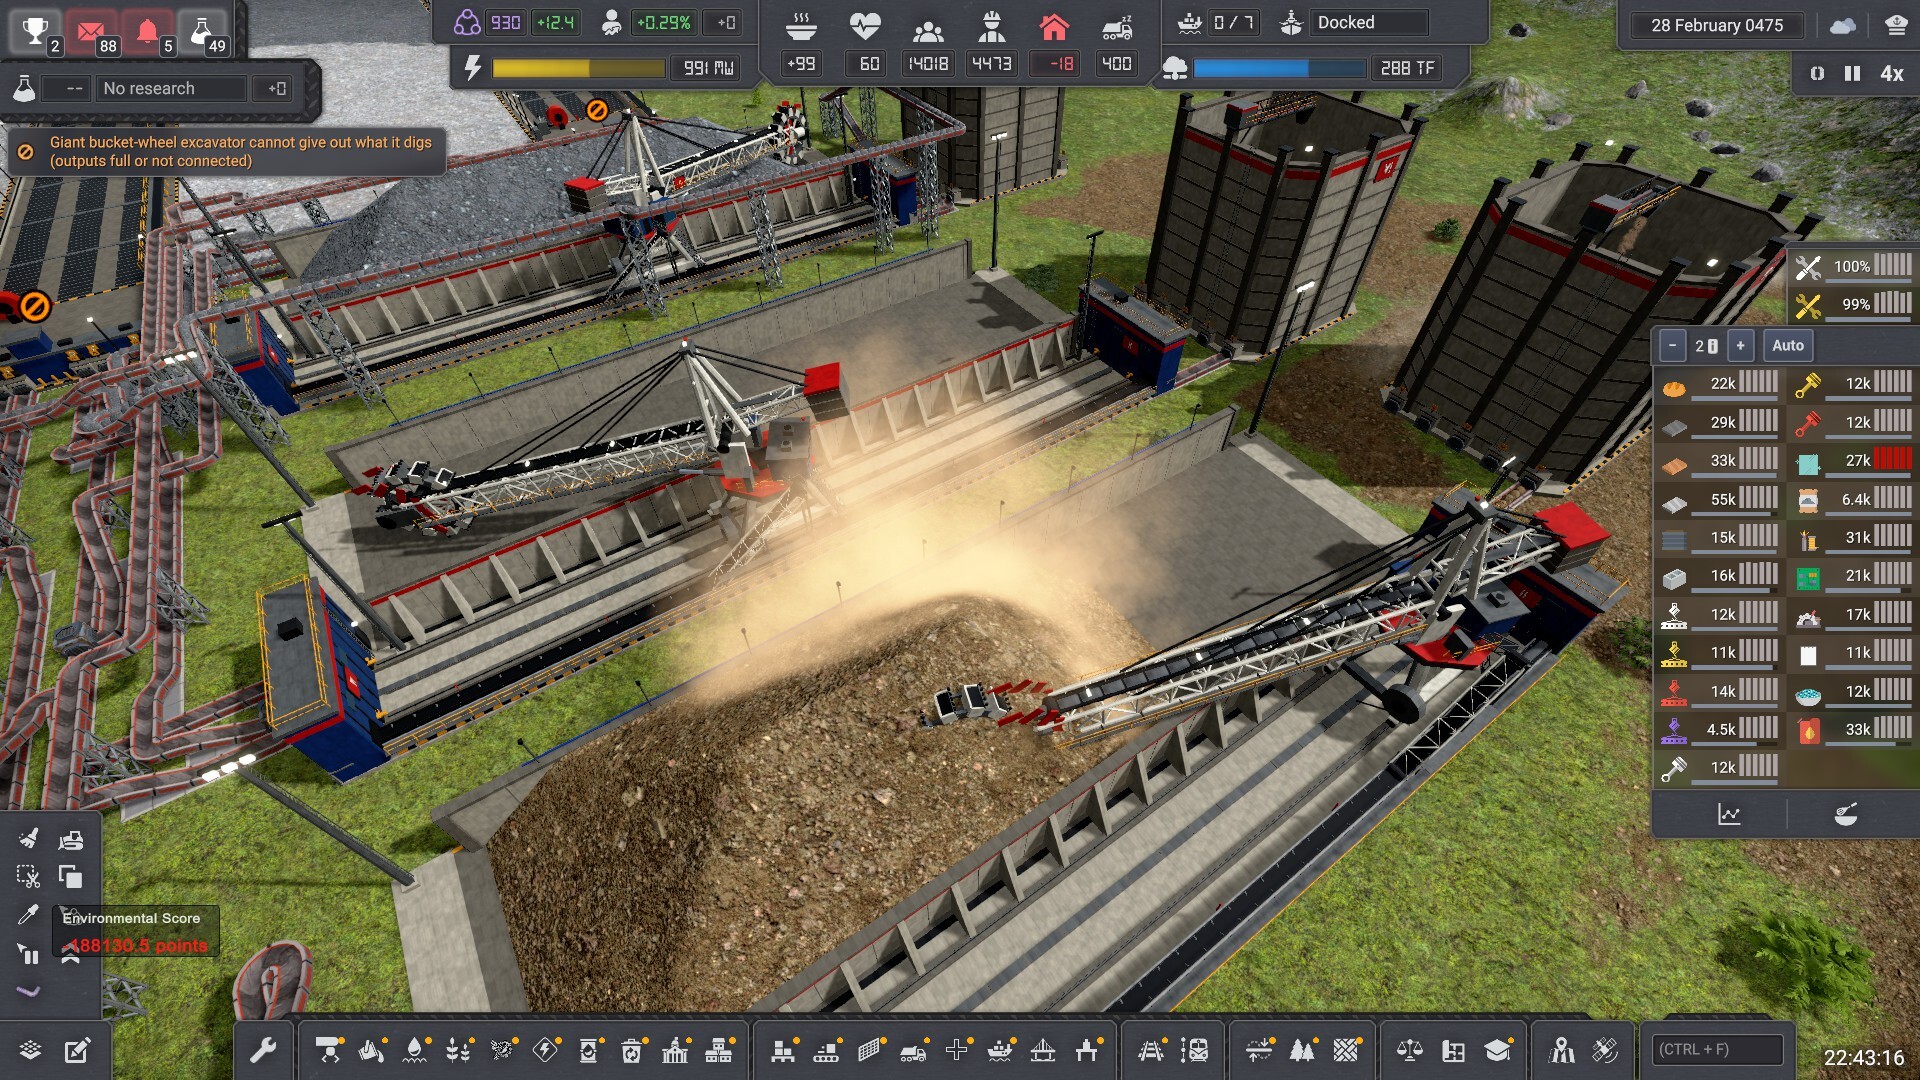1920x1080 pixels.
Task: Open the trade balance scales panel
Action: coord(1410,1050)
